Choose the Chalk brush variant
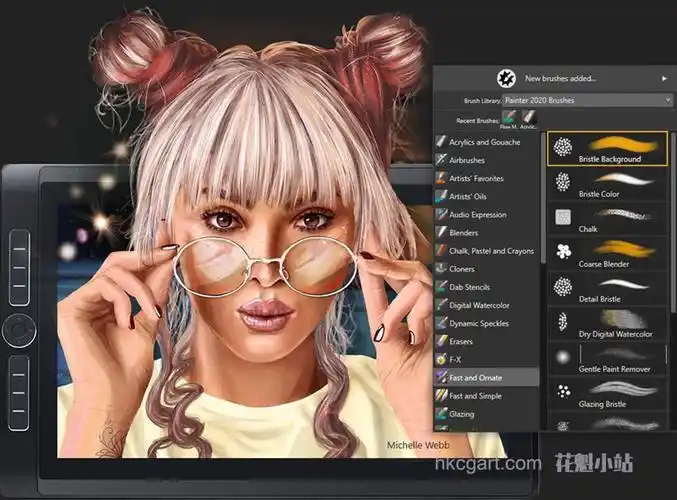This screenshot has height=500, width=677. point(608,218)
